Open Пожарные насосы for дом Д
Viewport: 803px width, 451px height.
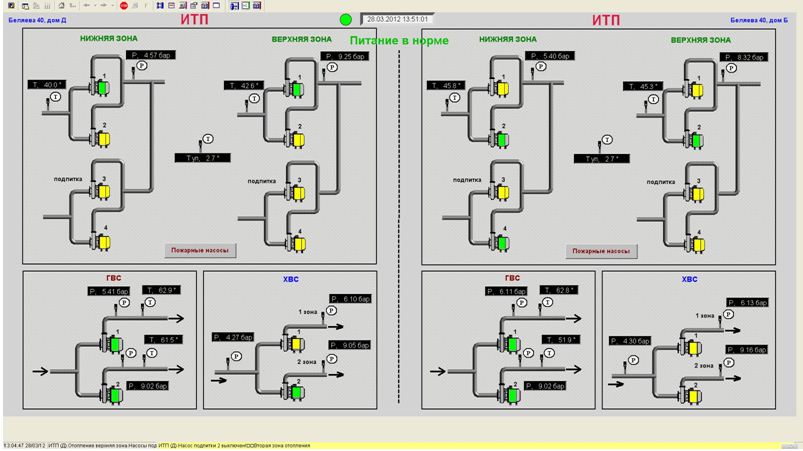tap(200, 251)
